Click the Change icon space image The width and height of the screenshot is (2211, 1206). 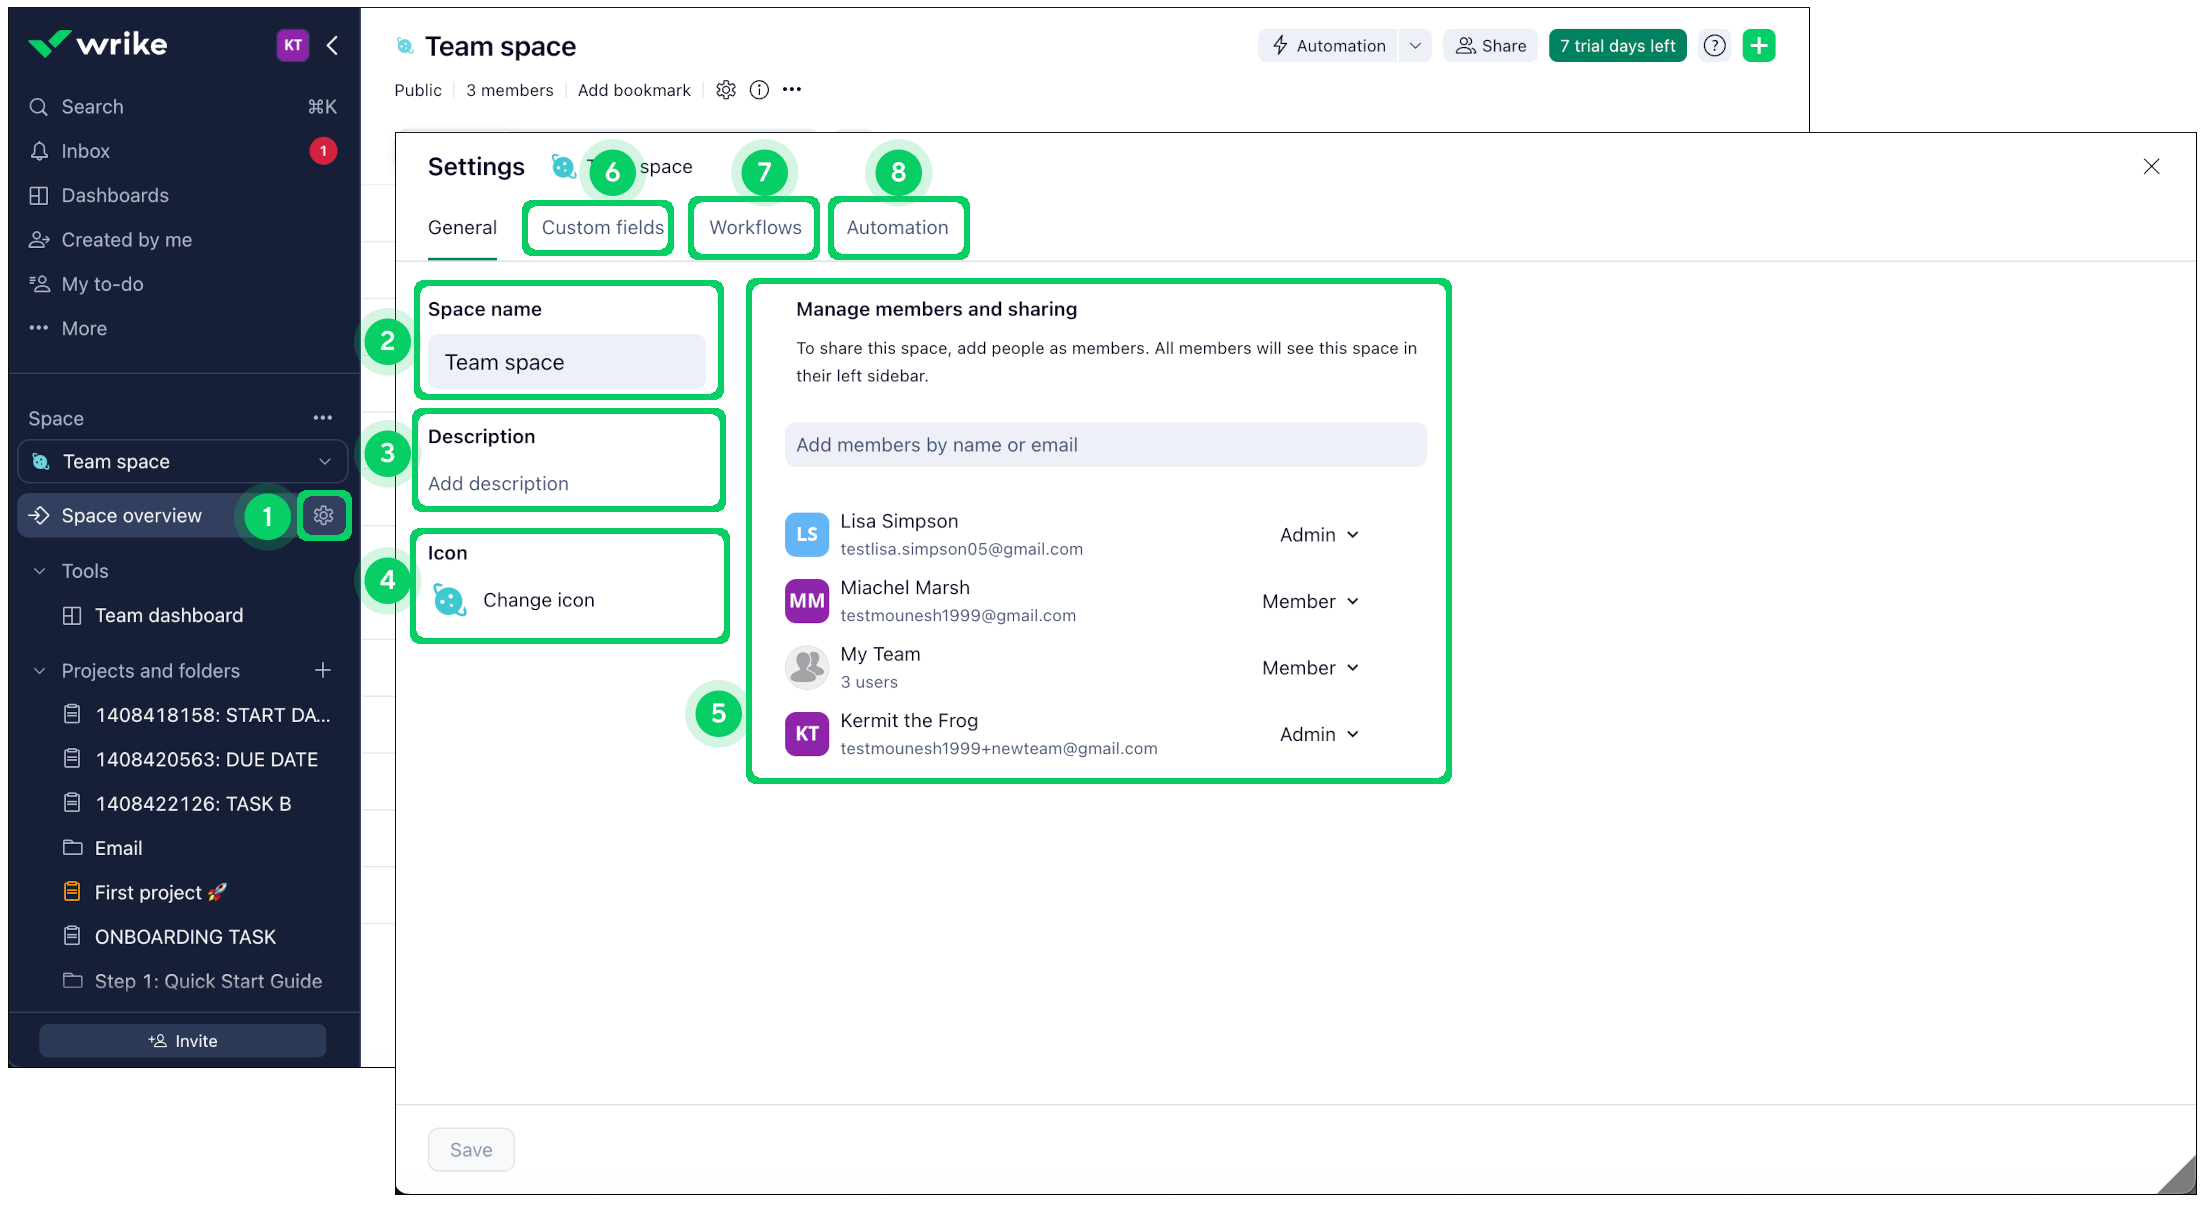449,600
